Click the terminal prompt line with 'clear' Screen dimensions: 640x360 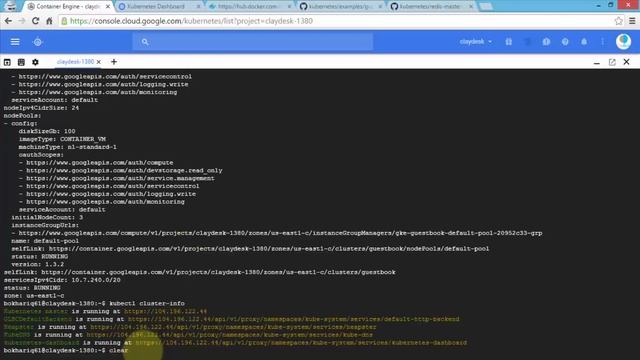66,350
